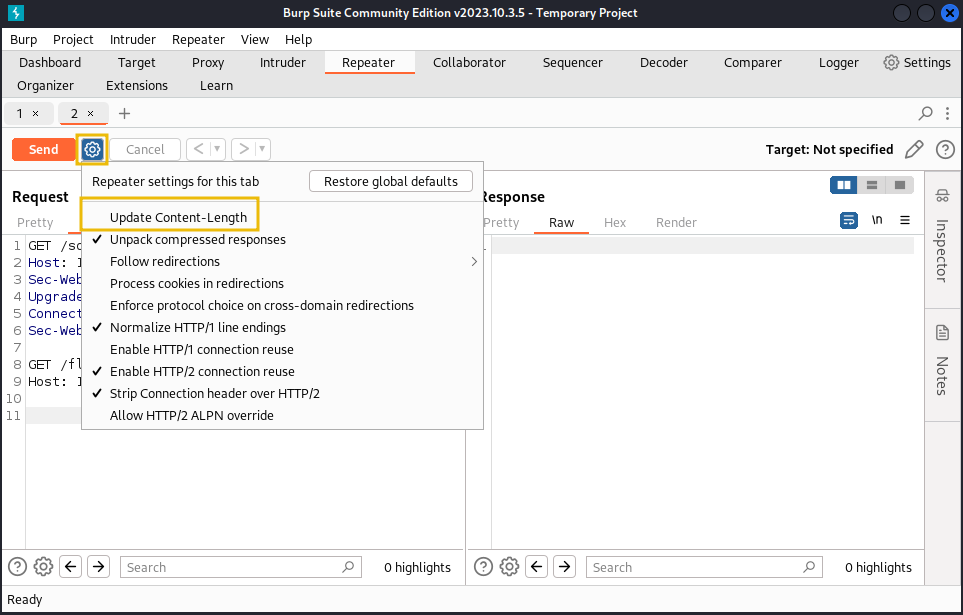Open history back dropdown arrow

coord(217,149)
